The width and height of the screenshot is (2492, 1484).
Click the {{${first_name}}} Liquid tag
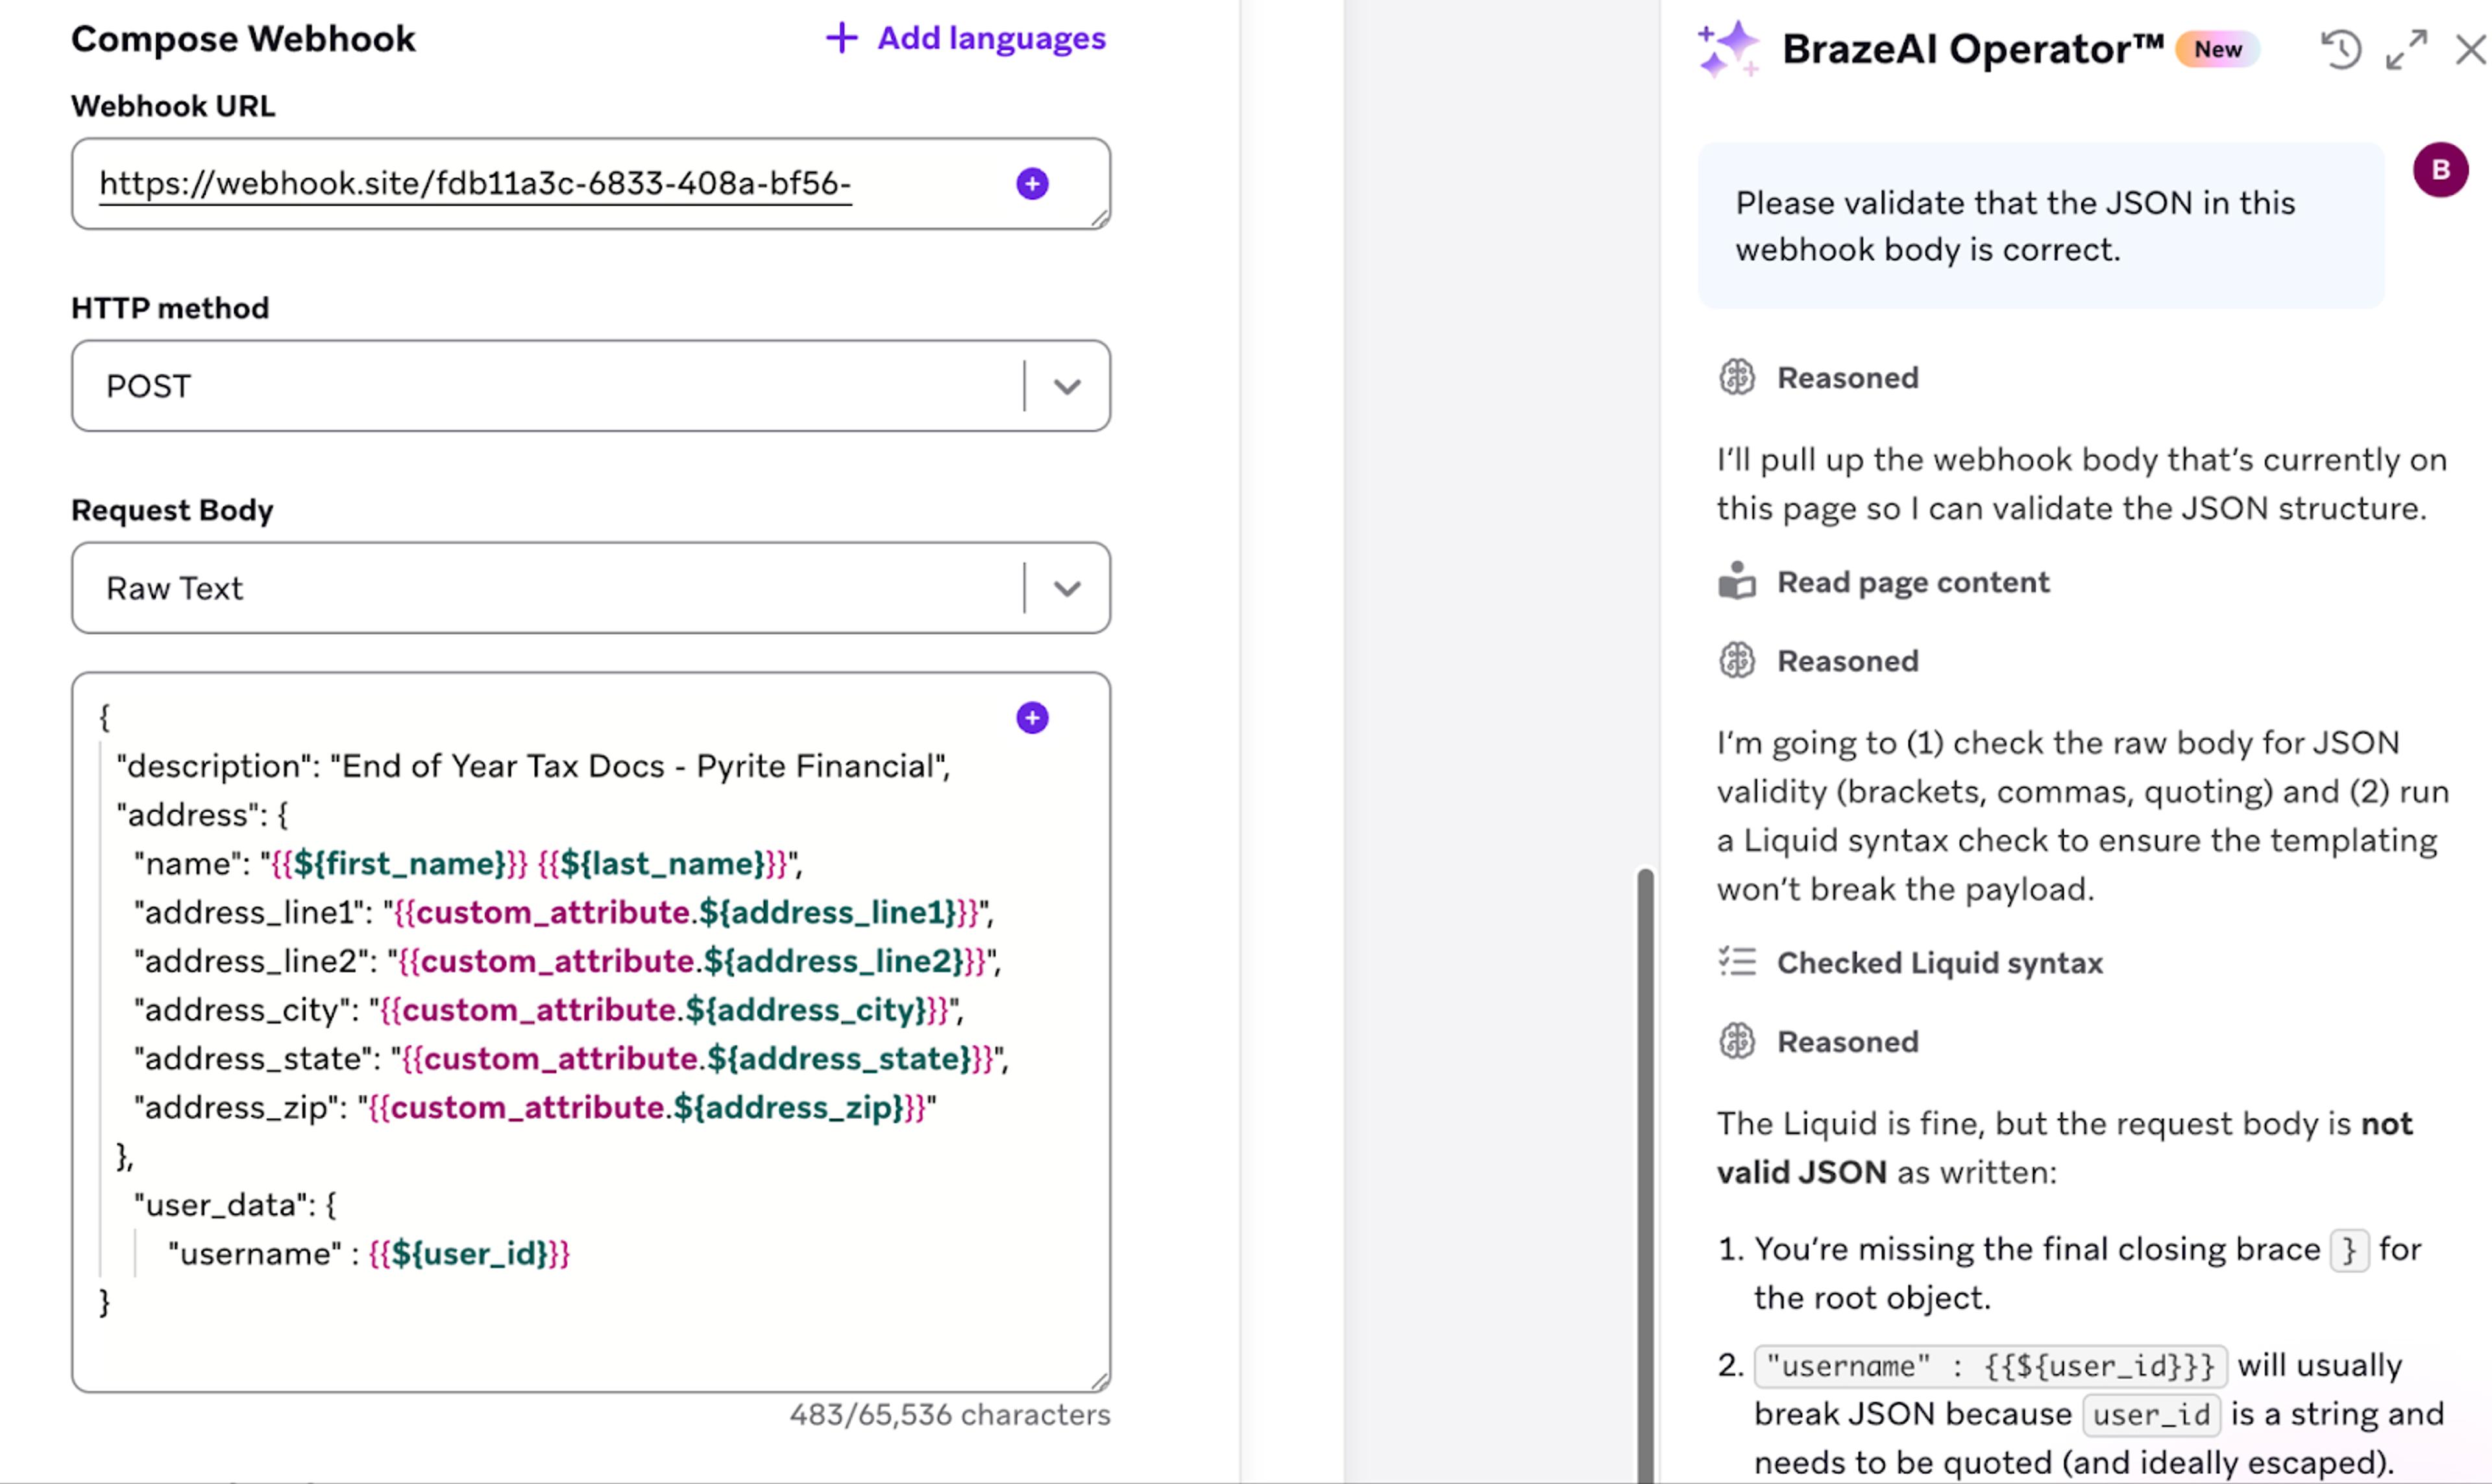pos(399,864)
